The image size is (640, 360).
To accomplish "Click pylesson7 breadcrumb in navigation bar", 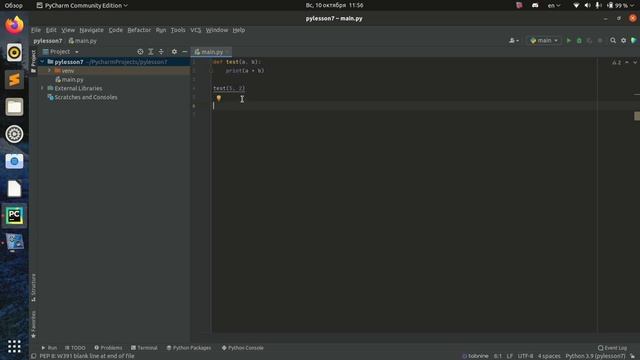I will pyautogui.click(x=48, y=41).
